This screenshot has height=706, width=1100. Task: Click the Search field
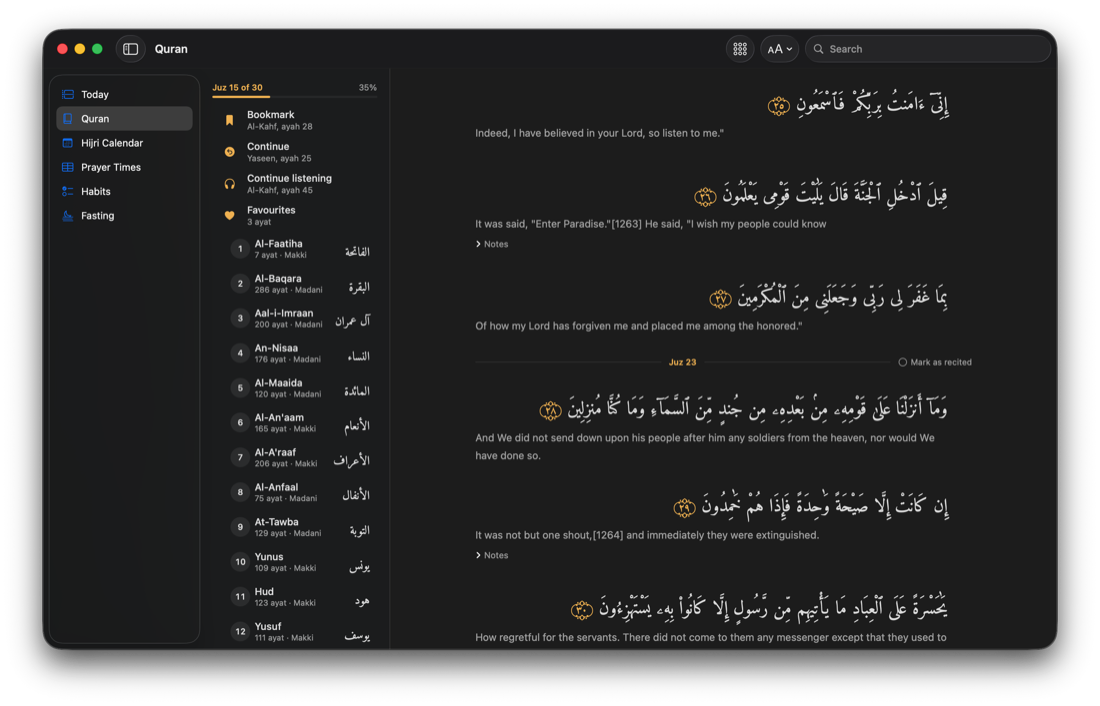[927, 49]
